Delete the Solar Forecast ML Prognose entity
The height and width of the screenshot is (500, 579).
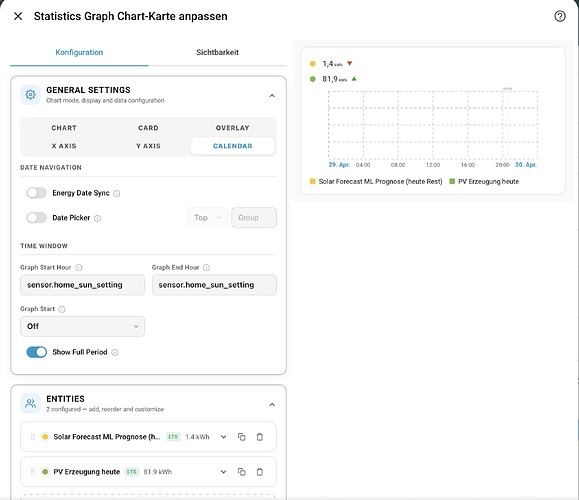260,437
